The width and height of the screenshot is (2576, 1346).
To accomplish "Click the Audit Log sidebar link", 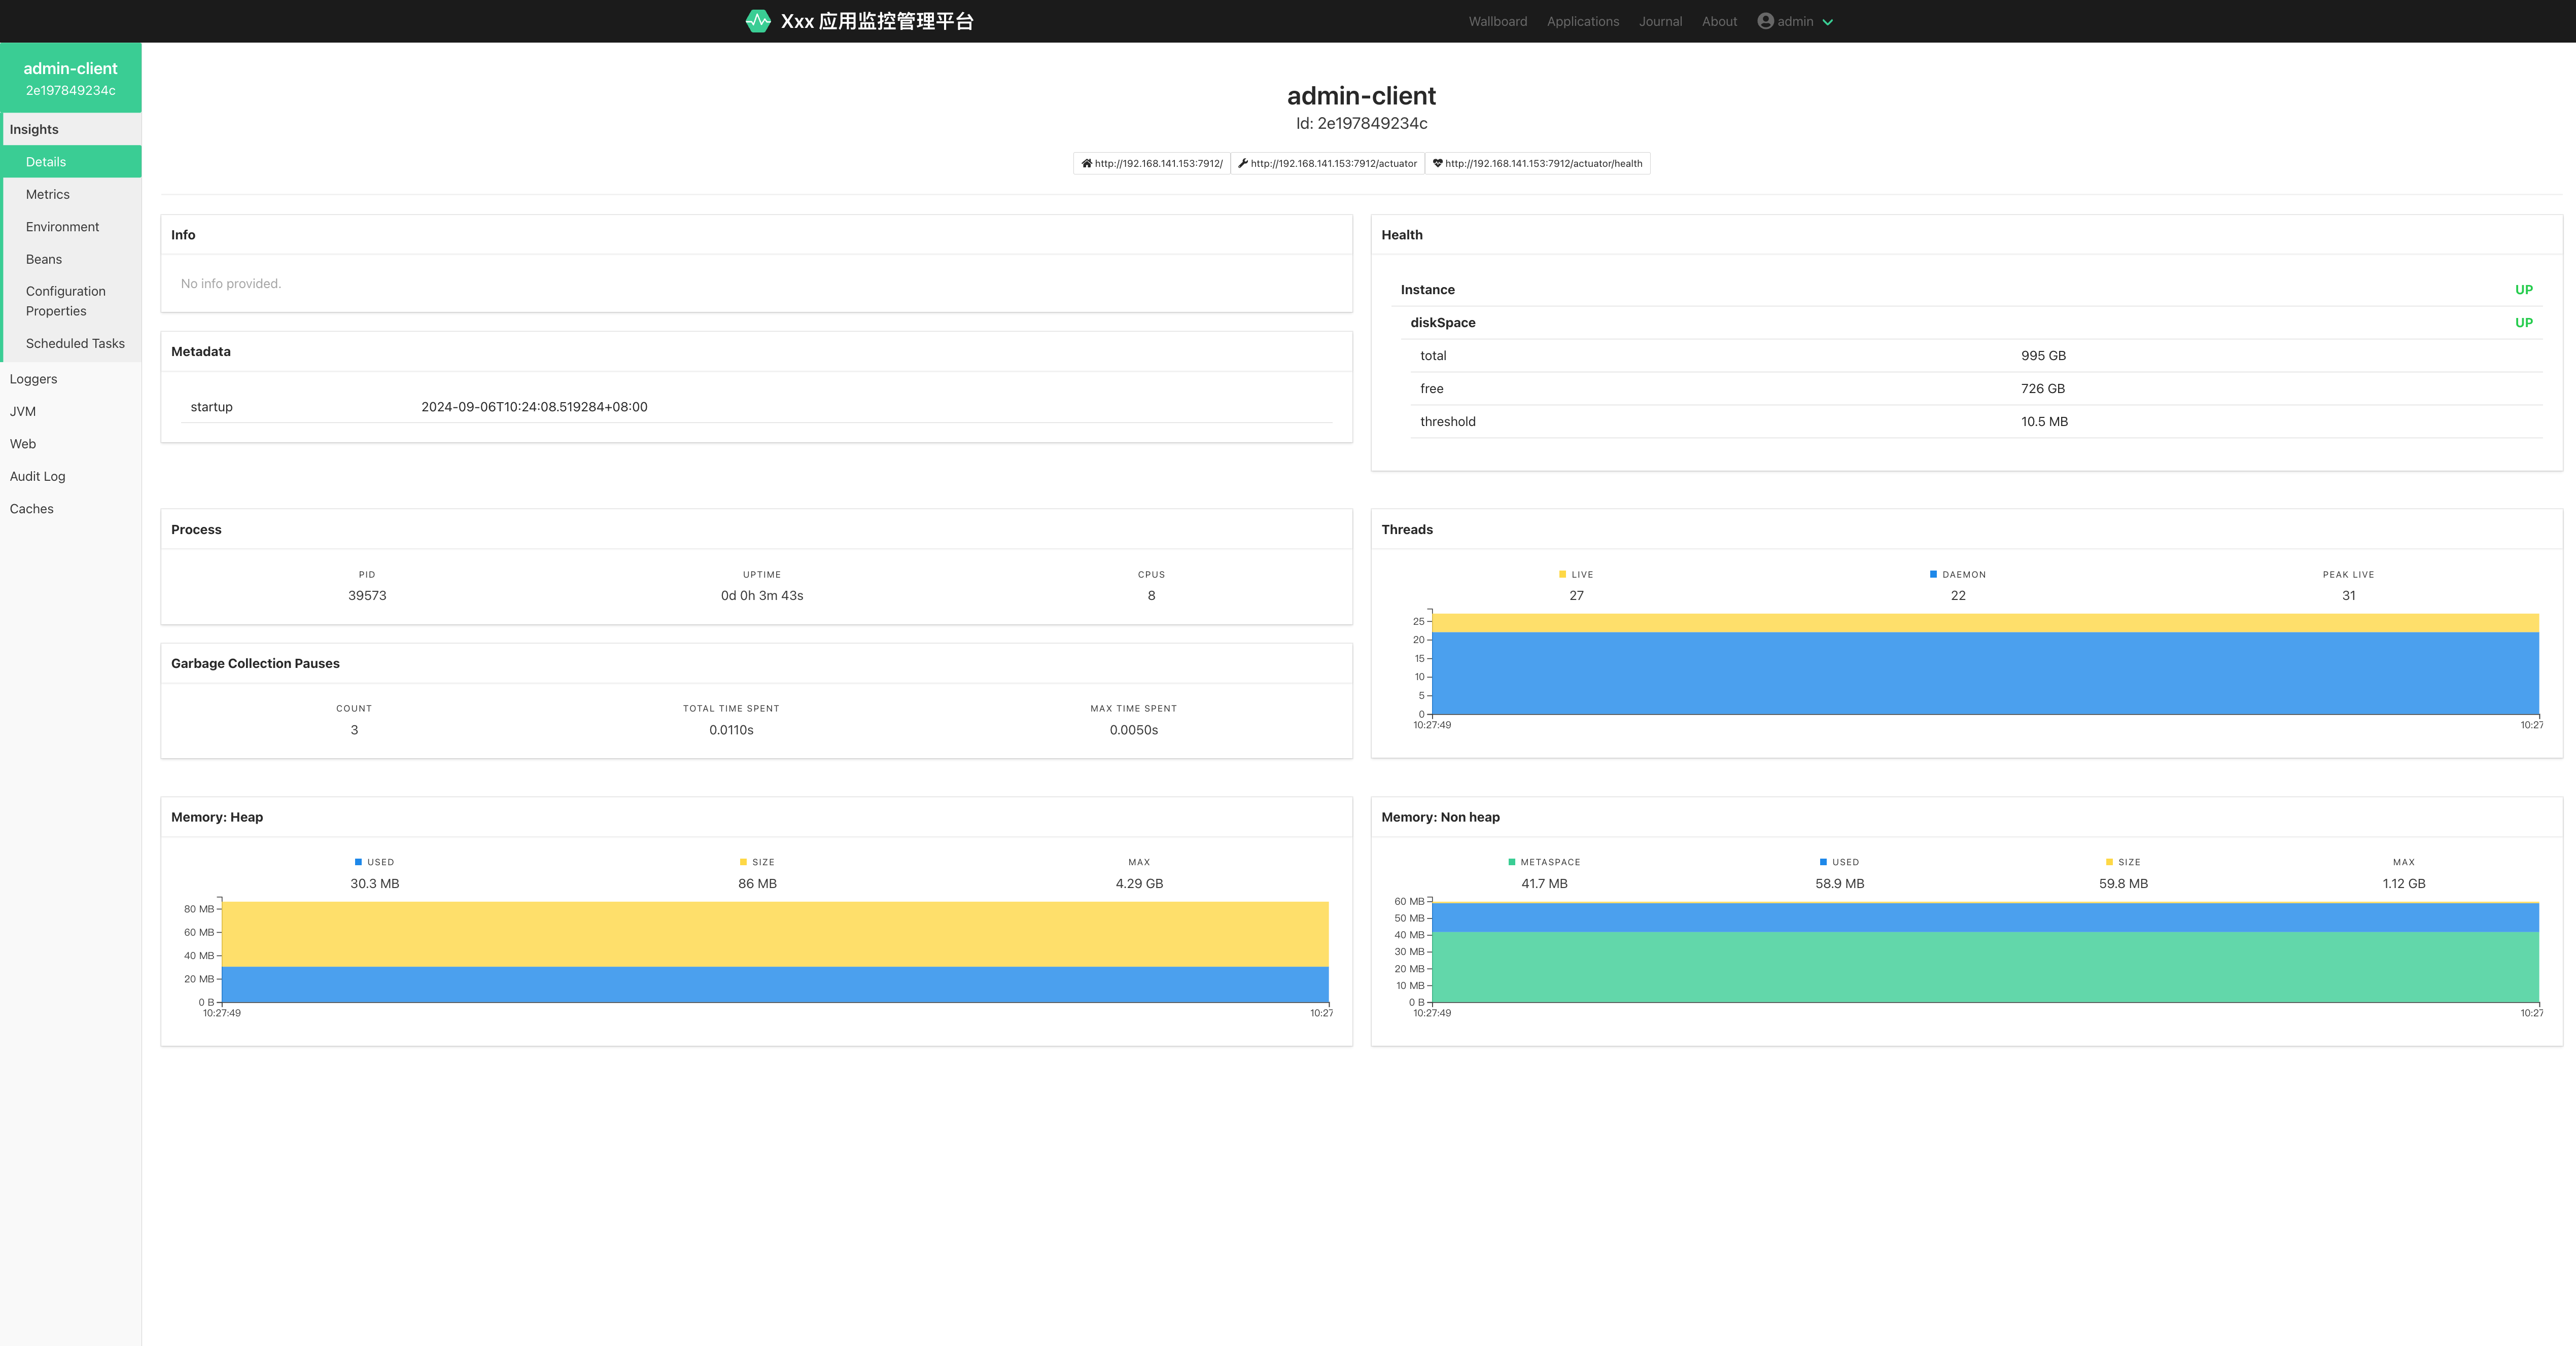I will (38, 475).
